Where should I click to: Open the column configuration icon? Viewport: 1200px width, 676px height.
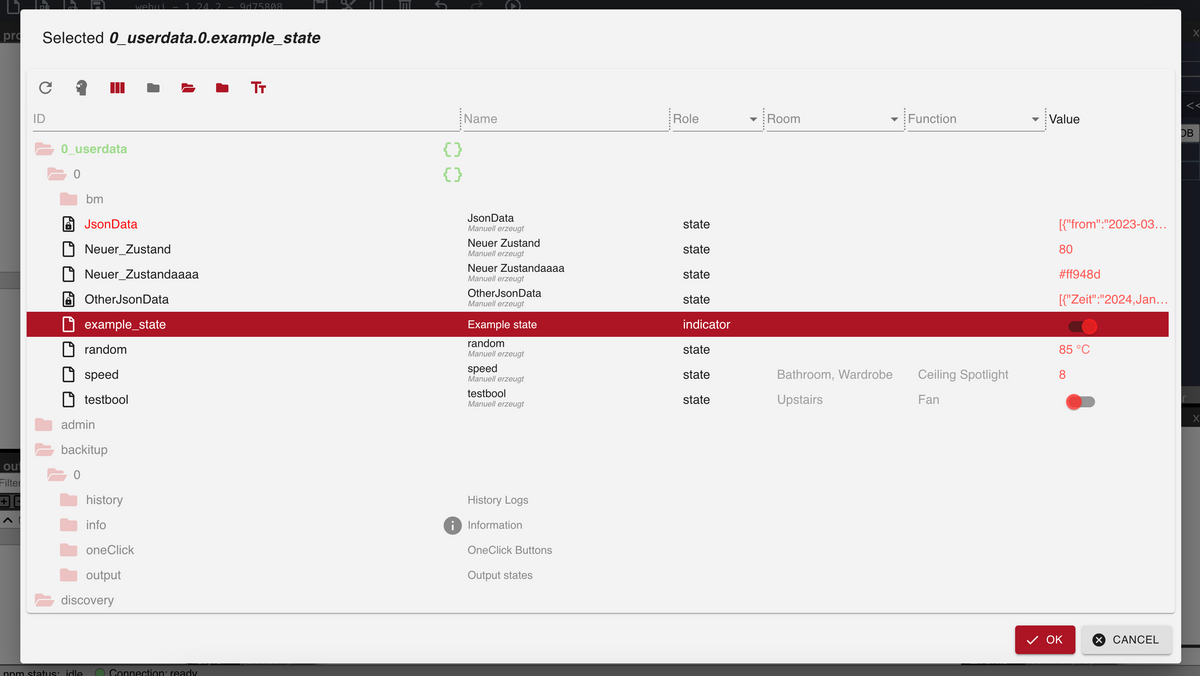(x=117, y=88)
